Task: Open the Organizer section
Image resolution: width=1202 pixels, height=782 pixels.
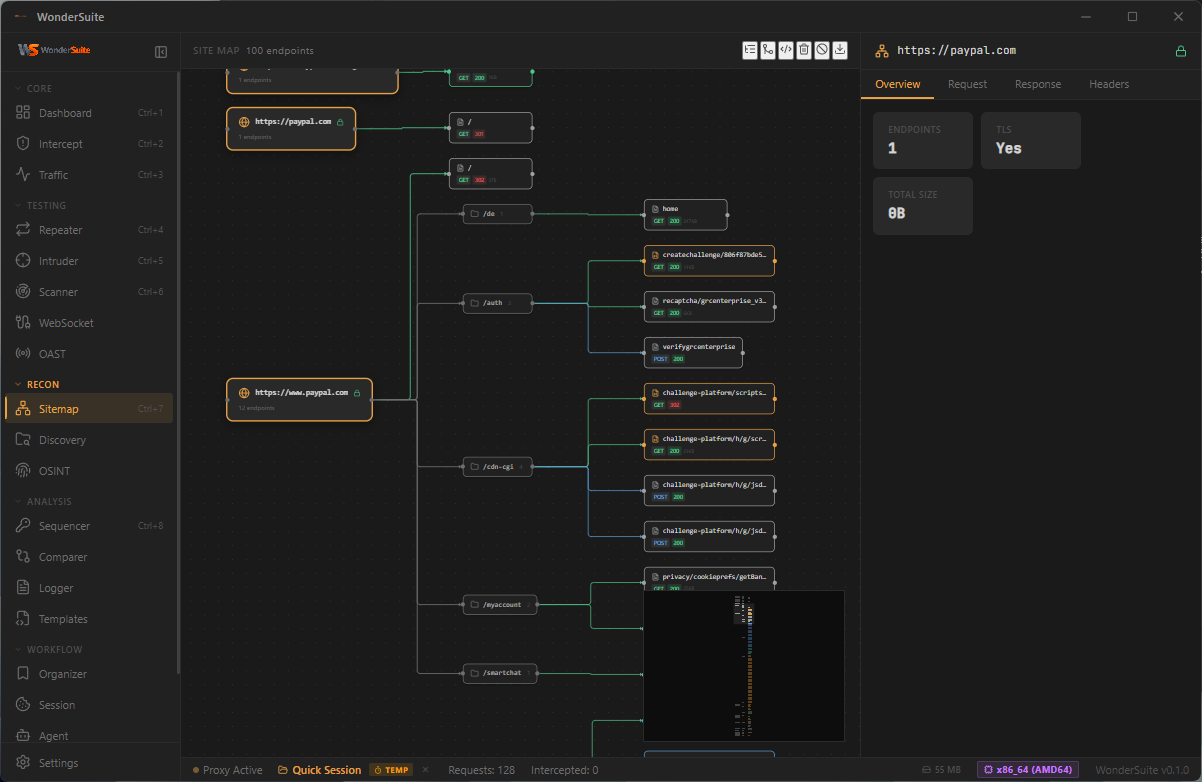Action: [x=89, y=674]
